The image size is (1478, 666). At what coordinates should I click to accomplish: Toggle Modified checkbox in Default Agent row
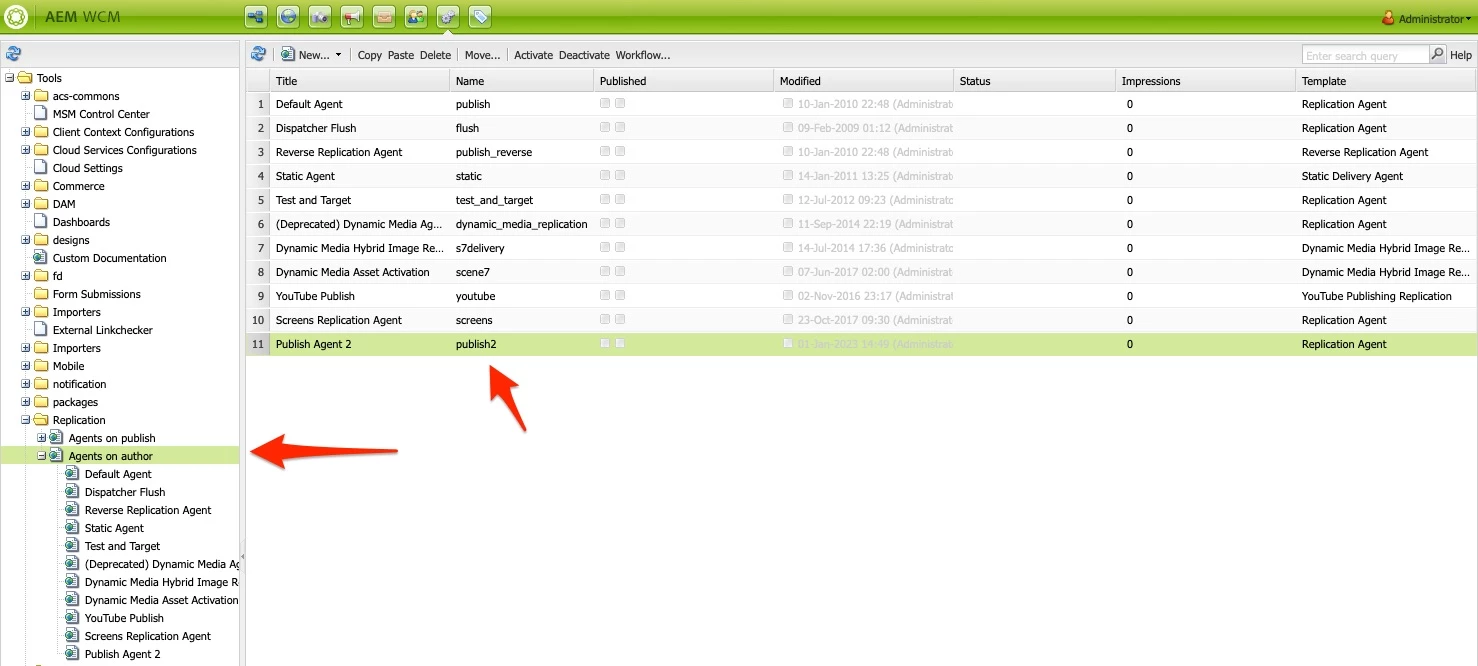[x=788, y=103]
